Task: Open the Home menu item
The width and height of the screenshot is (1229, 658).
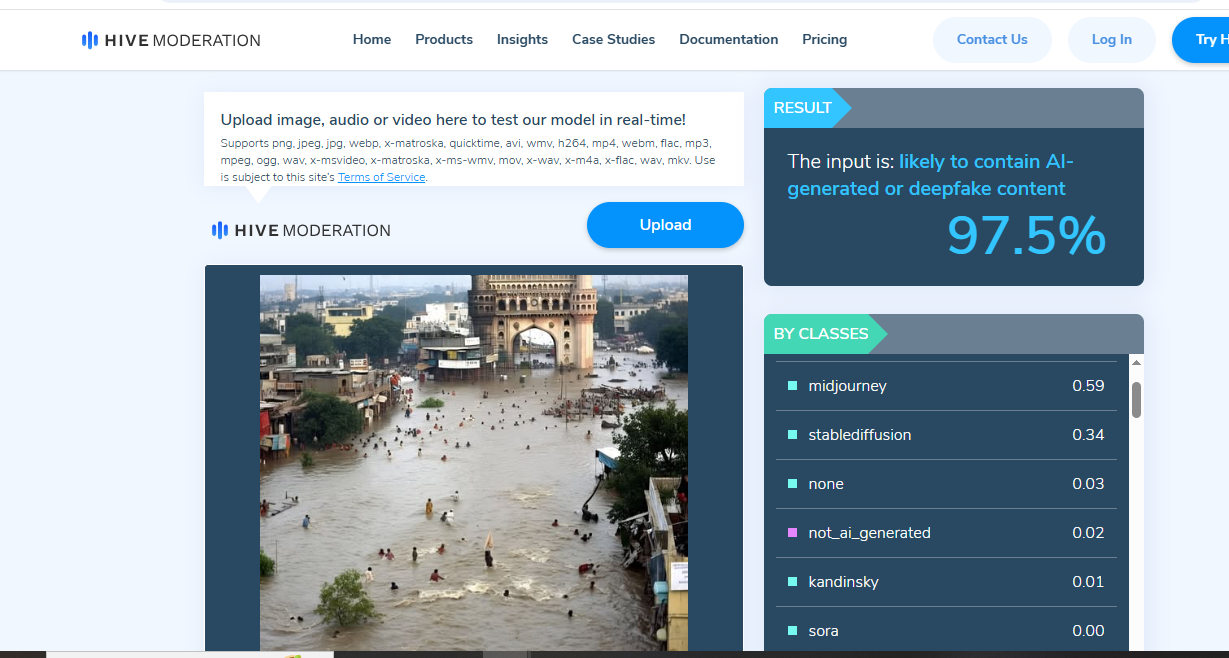Action: tap(372, 40)
